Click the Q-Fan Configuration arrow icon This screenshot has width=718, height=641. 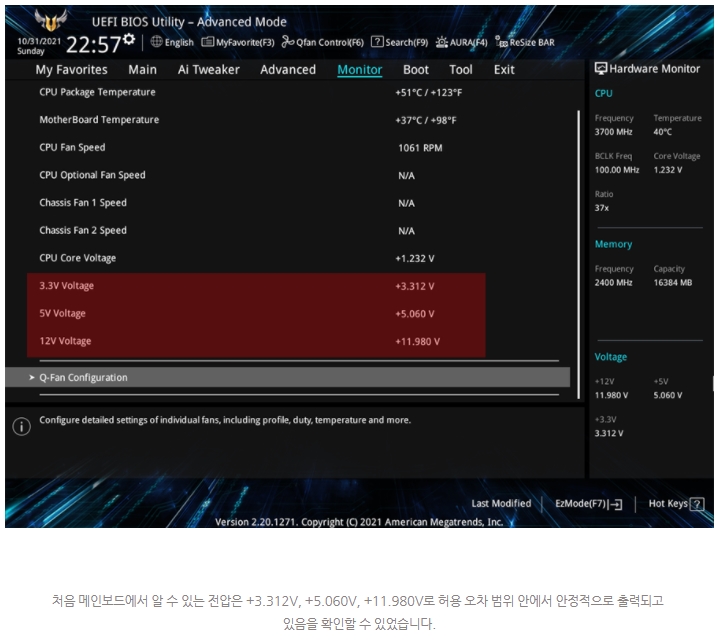pos(32,377)
